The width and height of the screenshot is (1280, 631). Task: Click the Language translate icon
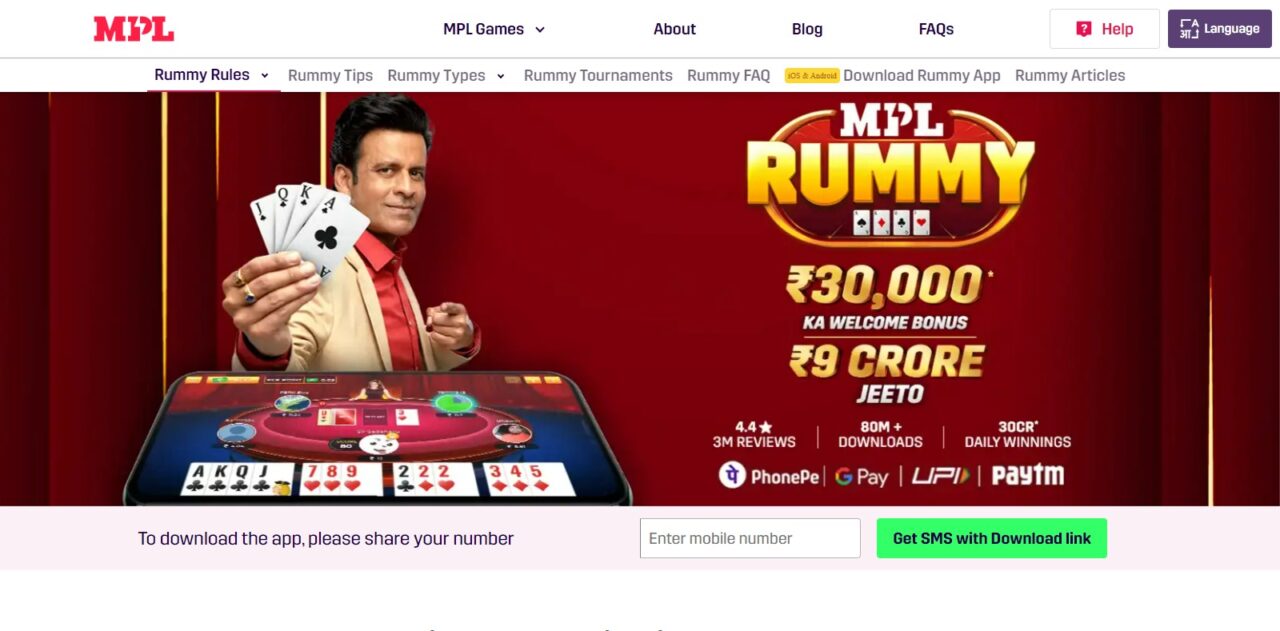[x=1189, y=29]
